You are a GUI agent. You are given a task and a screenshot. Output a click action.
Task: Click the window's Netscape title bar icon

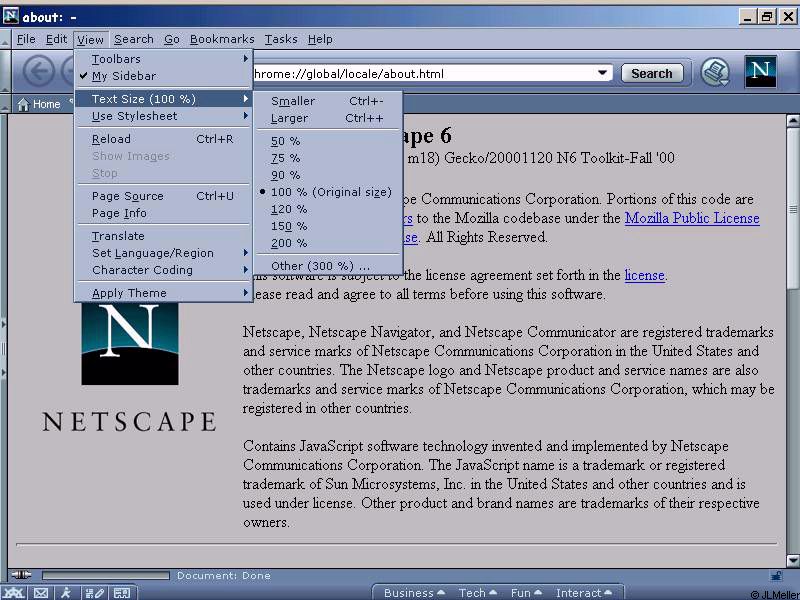tap(10, 16)
